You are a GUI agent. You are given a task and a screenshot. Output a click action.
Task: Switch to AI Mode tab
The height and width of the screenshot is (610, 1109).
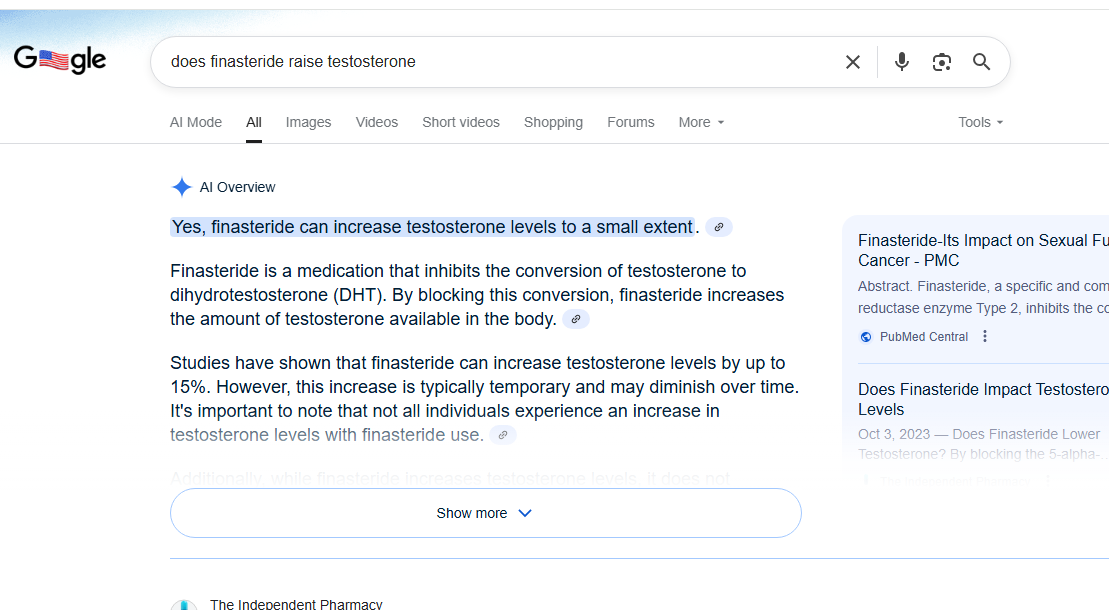(x=196, y=122)
